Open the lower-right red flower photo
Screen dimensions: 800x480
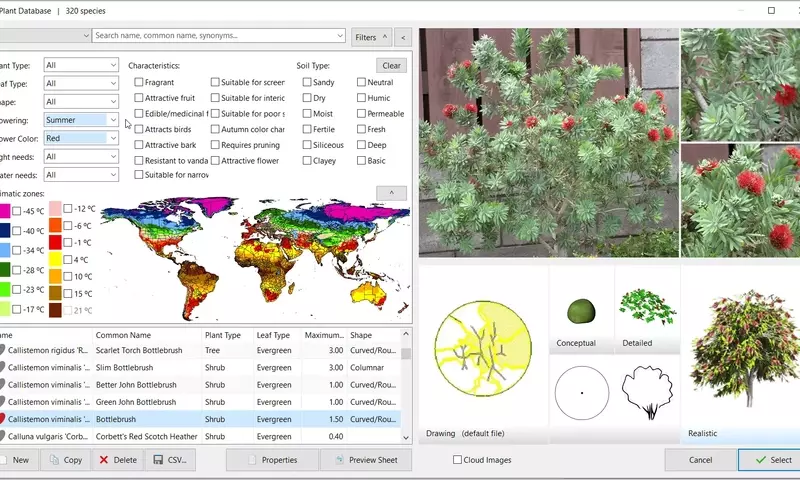740,200
